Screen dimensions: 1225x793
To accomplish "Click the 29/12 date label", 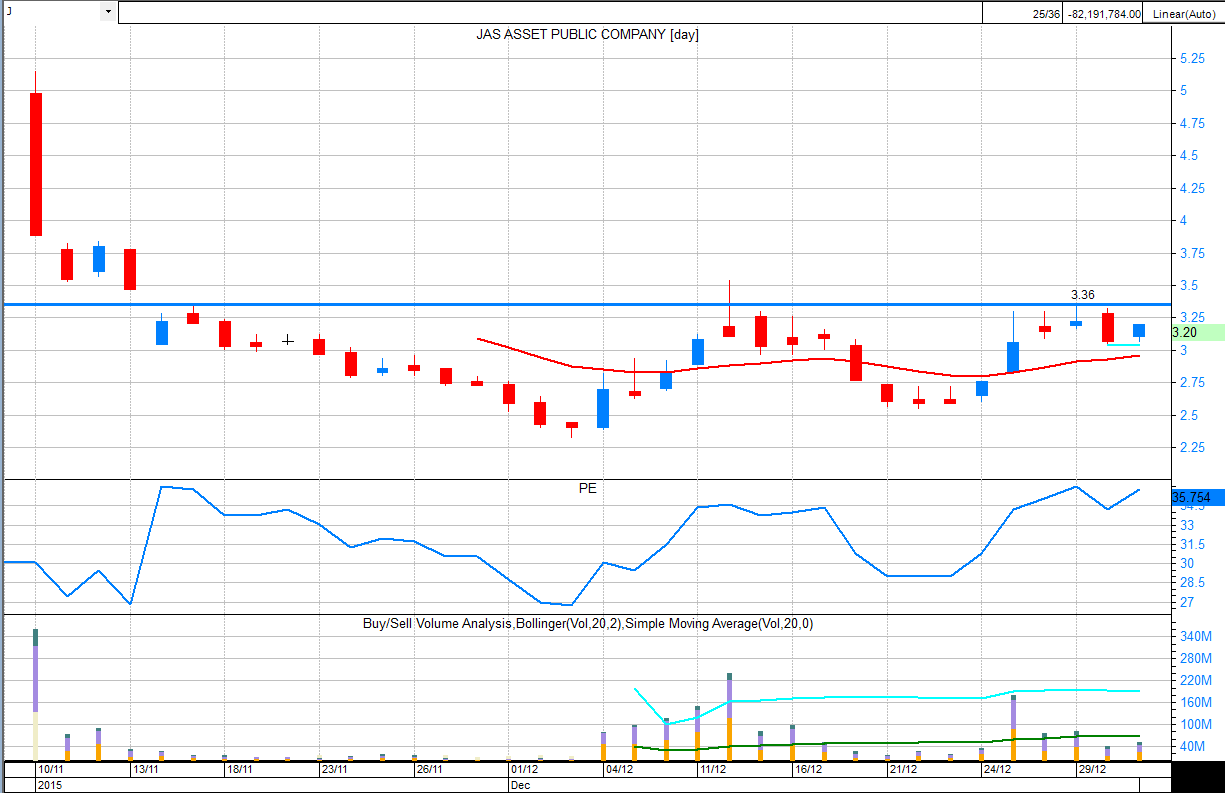I will coord(1091,770).
